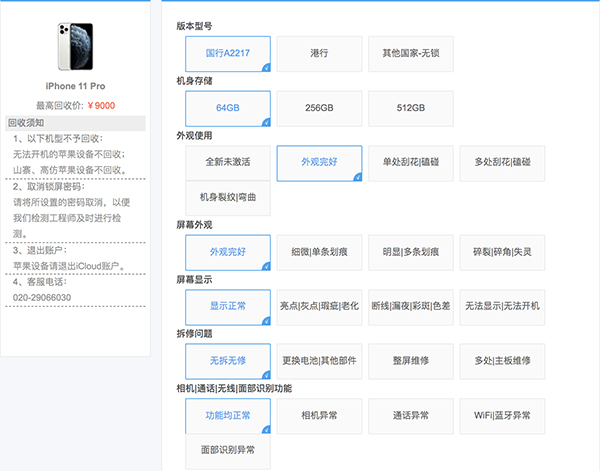This screenshot has height=471, width=600.
Task: Choose 通话异常 function option
Action: tap(411, 416)
